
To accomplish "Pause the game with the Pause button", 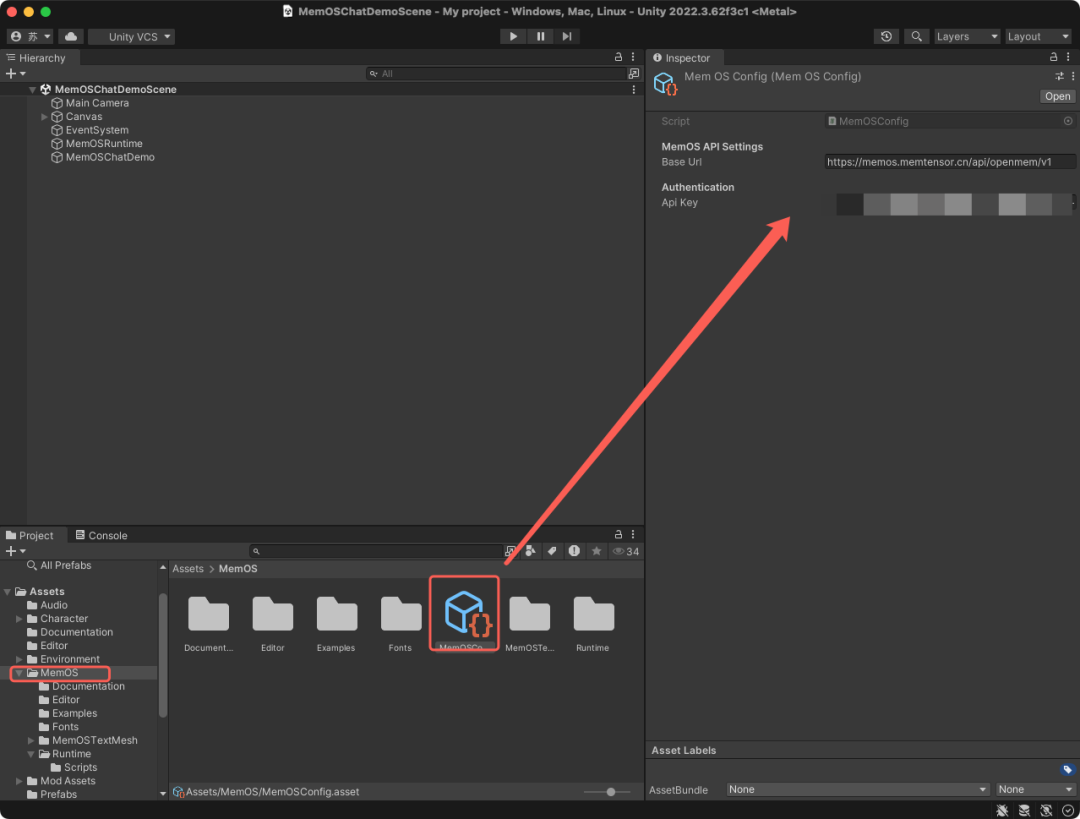I will pyautogui.click(x=541, y=37).
